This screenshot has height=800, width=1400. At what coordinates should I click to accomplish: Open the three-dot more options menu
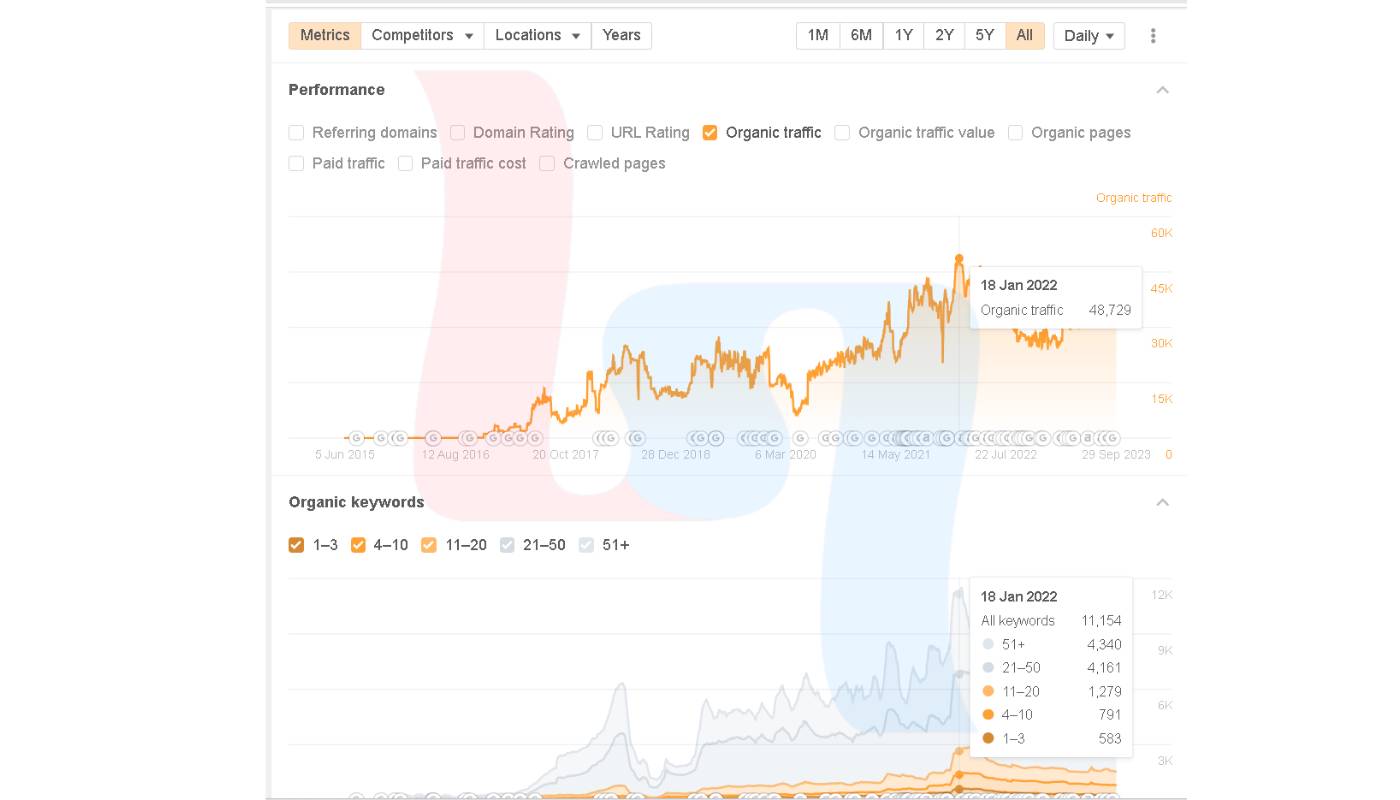pos(1153,36)
